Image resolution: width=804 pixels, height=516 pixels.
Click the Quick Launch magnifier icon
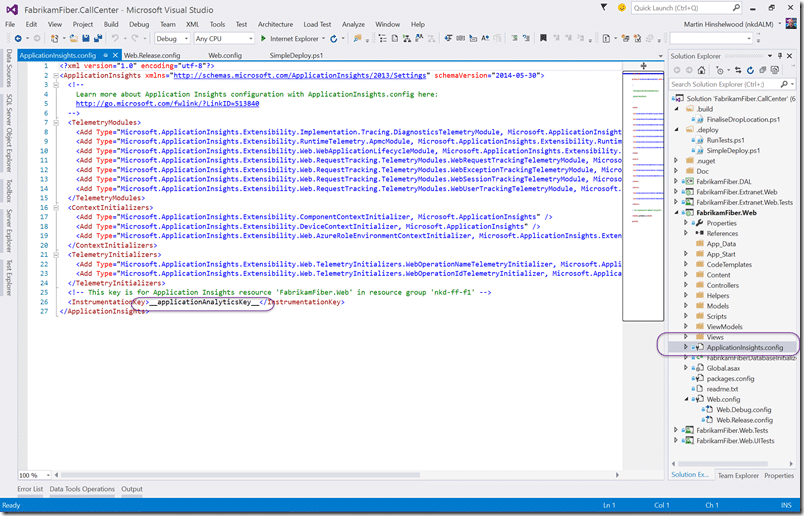click(736, 8)
